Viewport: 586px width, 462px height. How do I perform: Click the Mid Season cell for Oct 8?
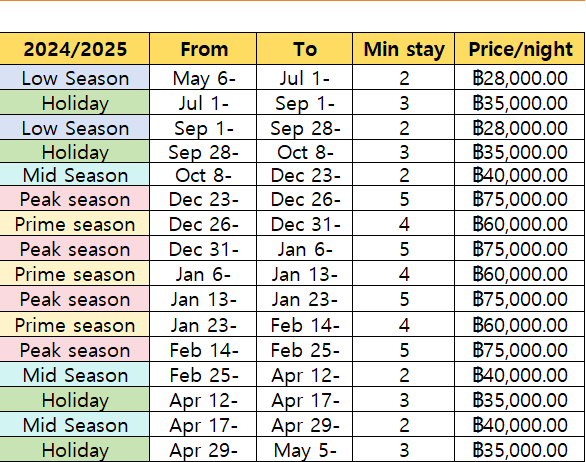75,175
